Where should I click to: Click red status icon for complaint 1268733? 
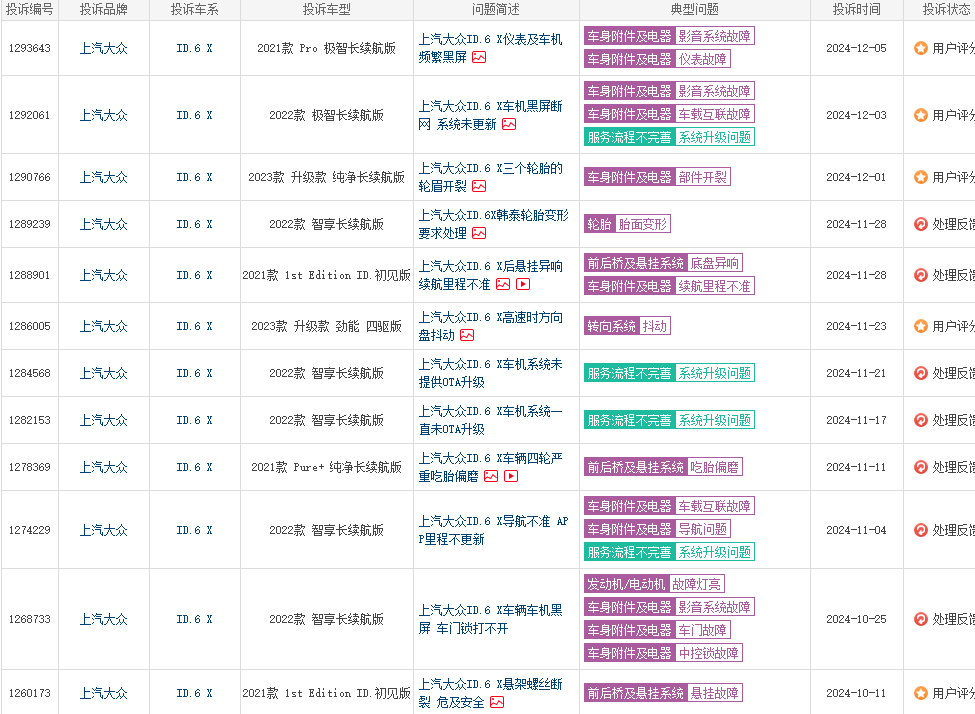click(x=921, y=619)
